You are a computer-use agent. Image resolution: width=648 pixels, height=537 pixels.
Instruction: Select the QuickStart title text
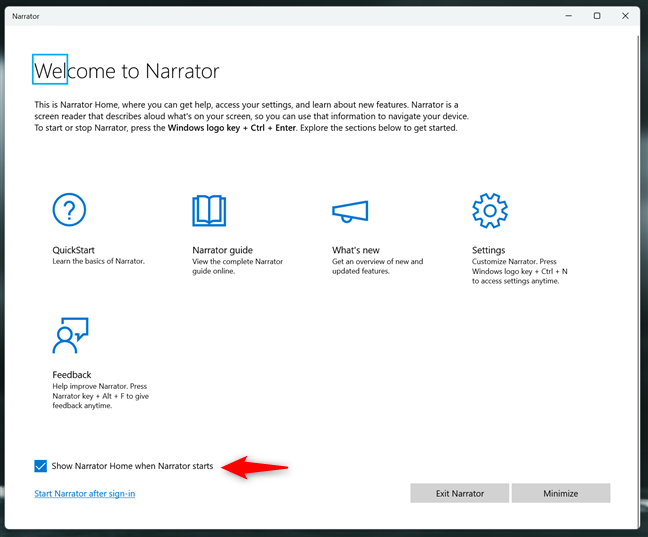74,250
